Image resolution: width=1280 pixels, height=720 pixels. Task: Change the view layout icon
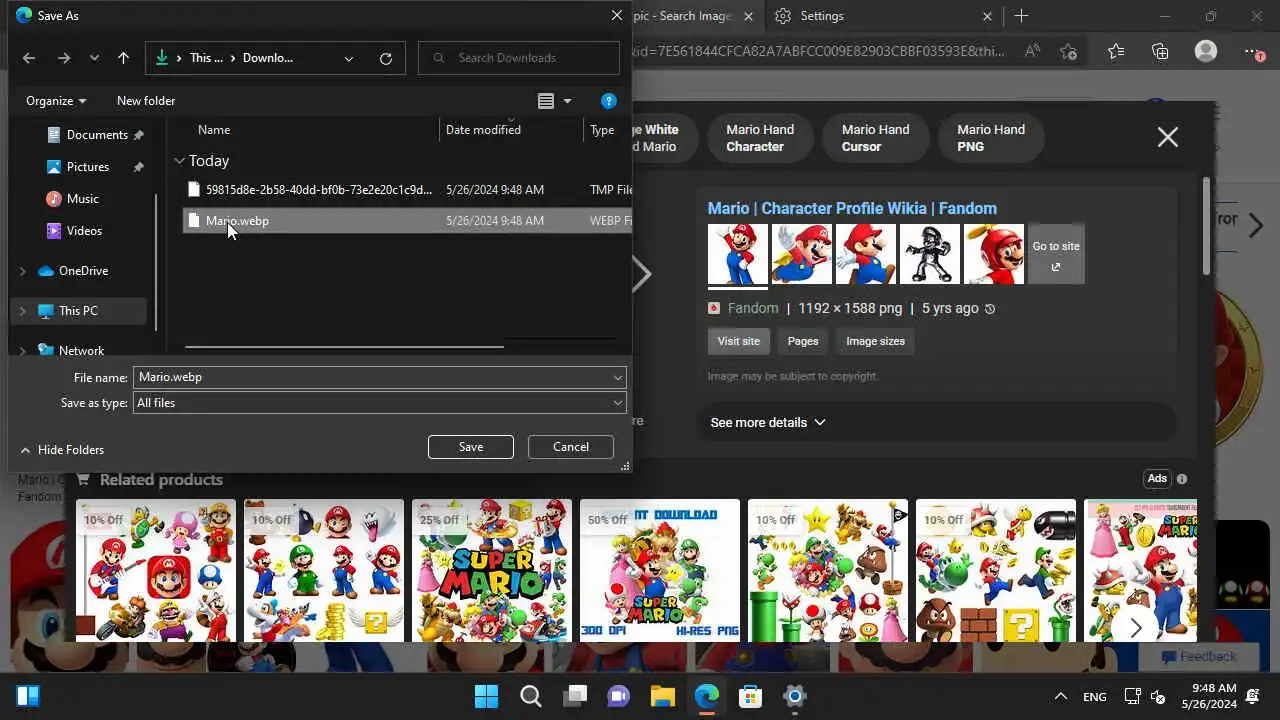[x=546, y=101]
